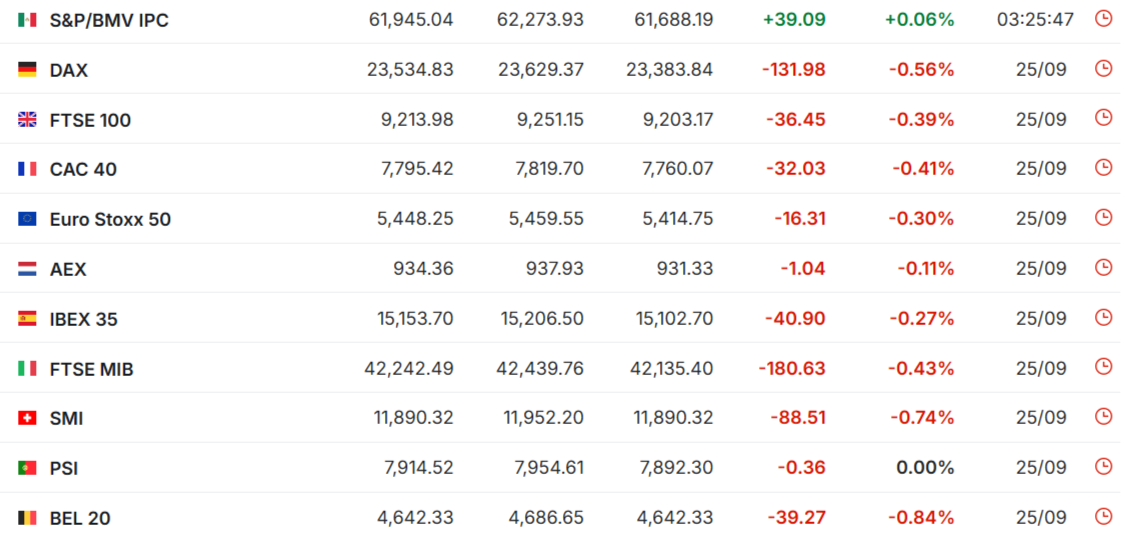Image resolution: width=1126 pixels, height=537 pixels.
Task: Open the DAX index page
Action: (69, 70)
